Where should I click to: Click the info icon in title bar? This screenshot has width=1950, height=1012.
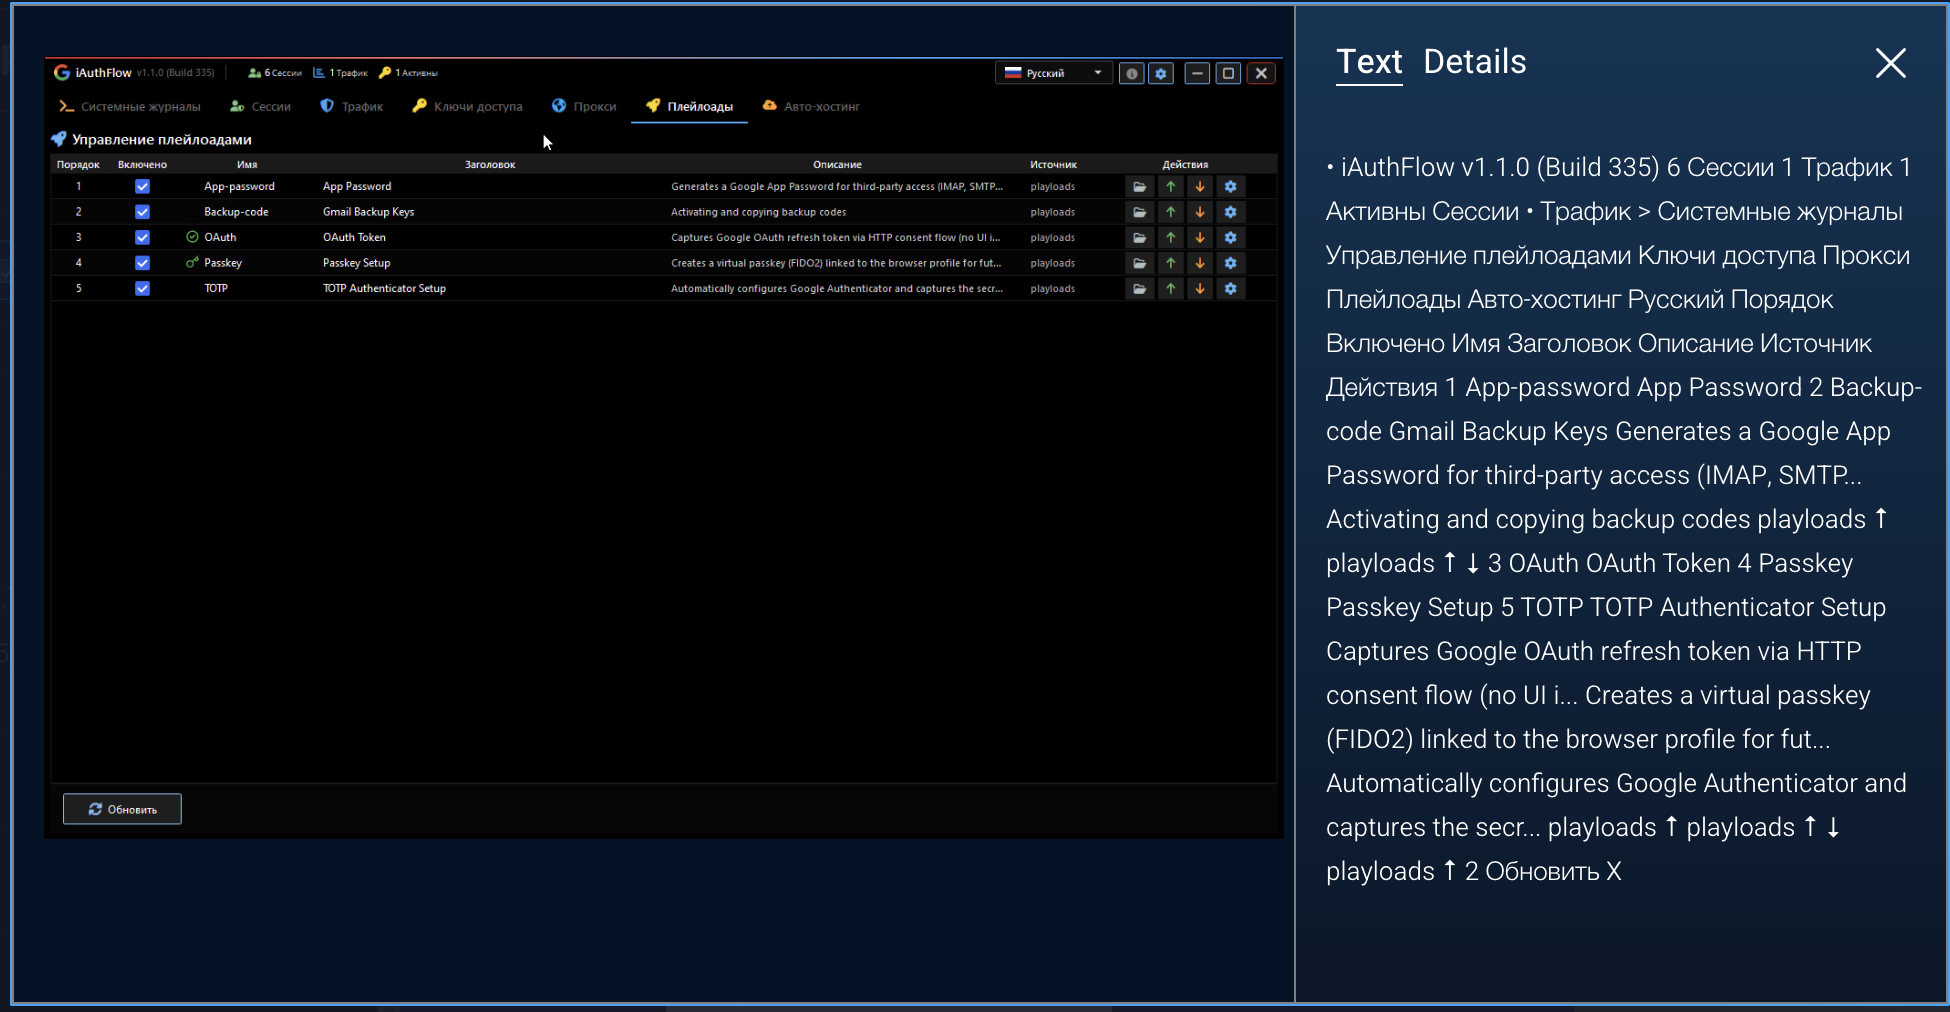(1132, 73)
